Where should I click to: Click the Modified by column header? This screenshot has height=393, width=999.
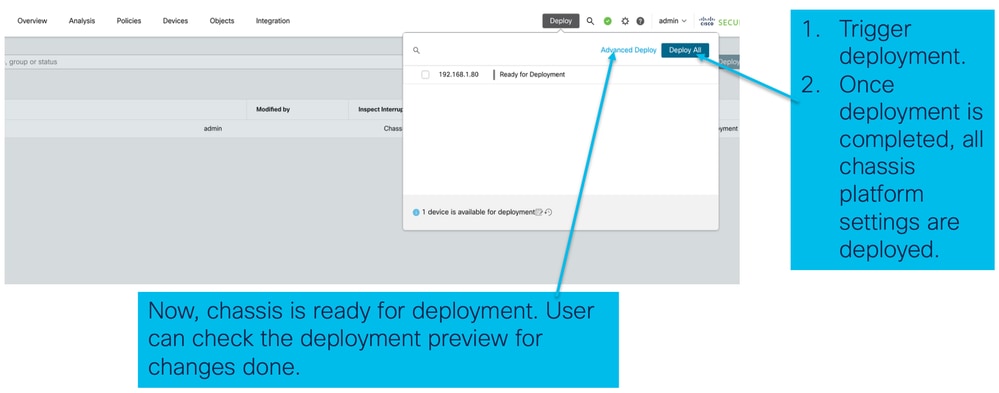coord(273,110)
